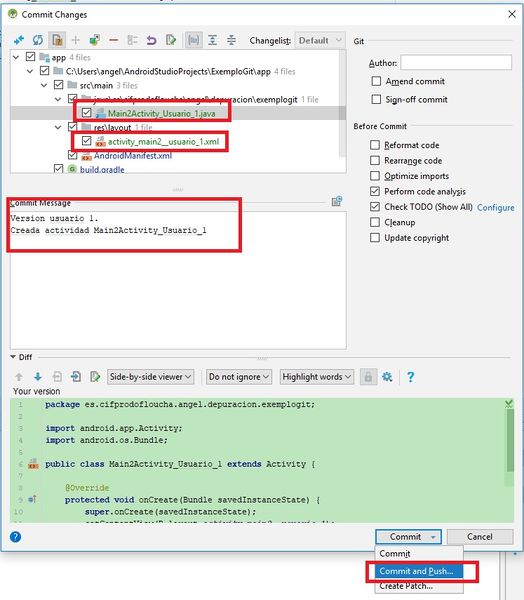Click the layout file gutter icon beside class
524x600 pixels.
(33, 464)
